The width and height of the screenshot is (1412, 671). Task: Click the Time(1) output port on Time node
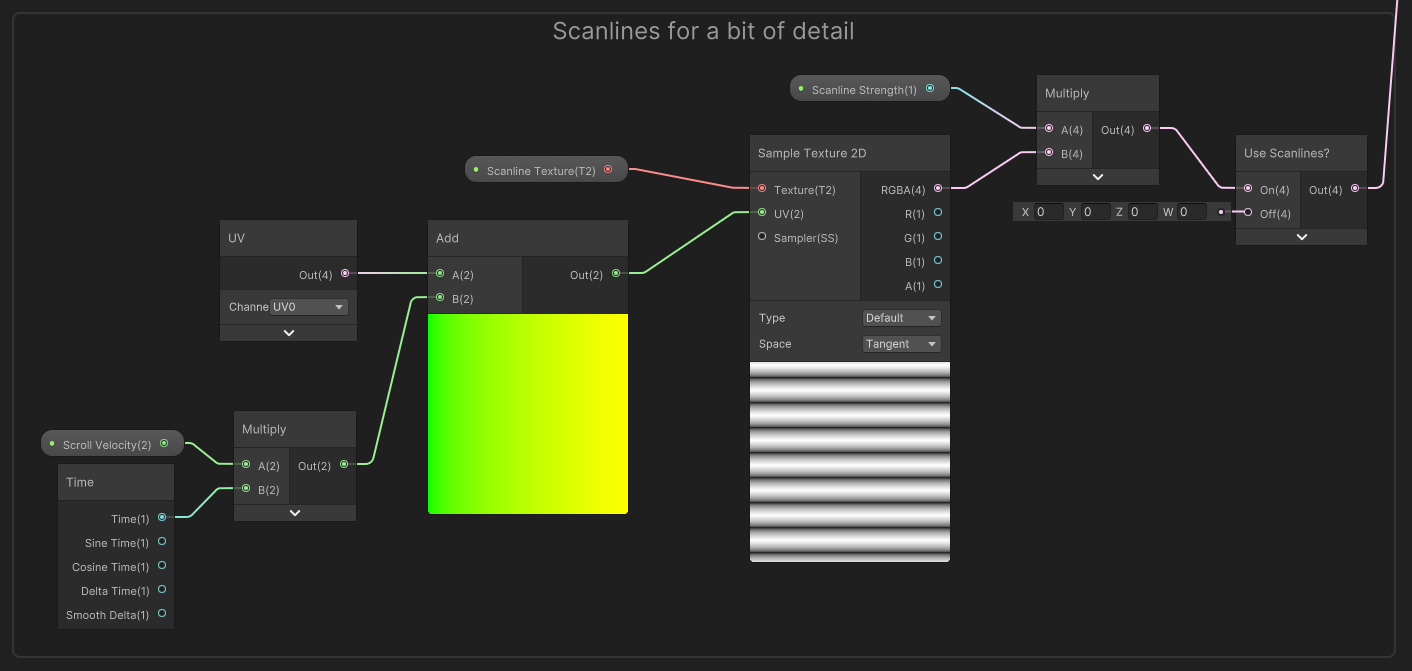pos(162,518)
